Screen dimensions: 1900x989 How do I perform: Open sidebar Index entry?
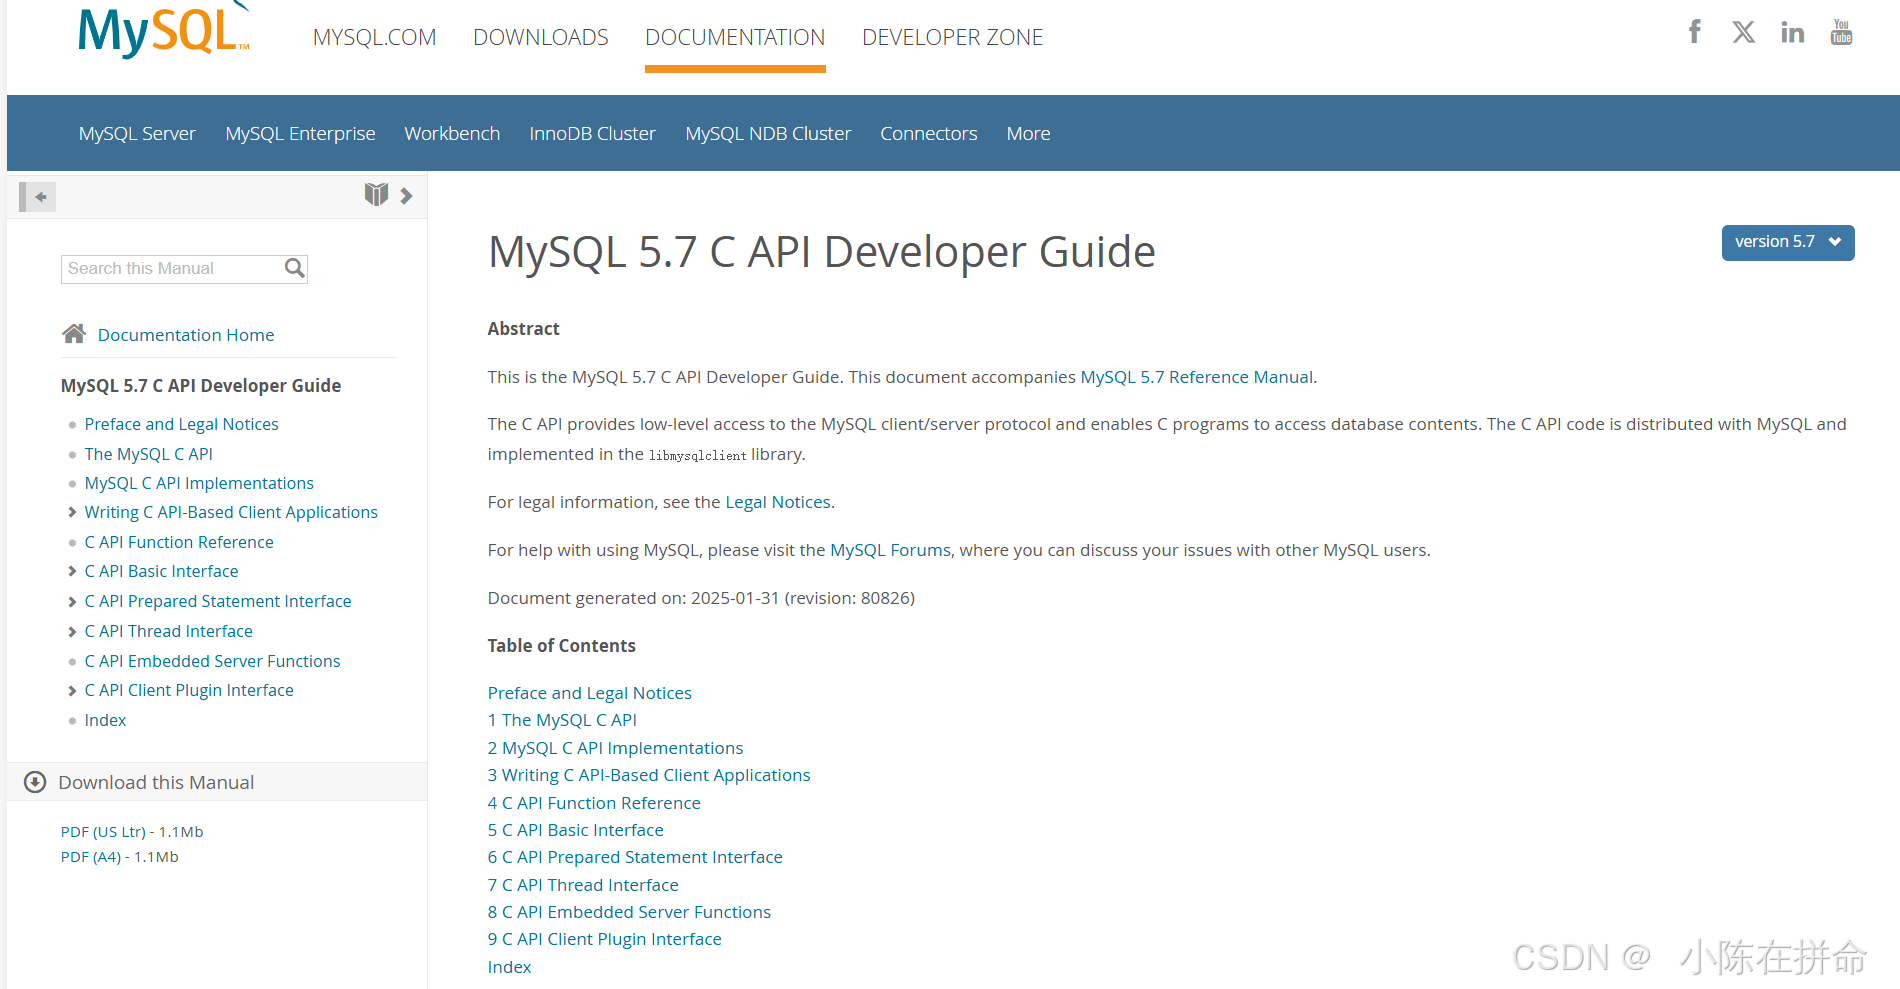pyautogui.click(x=105, y=720)
